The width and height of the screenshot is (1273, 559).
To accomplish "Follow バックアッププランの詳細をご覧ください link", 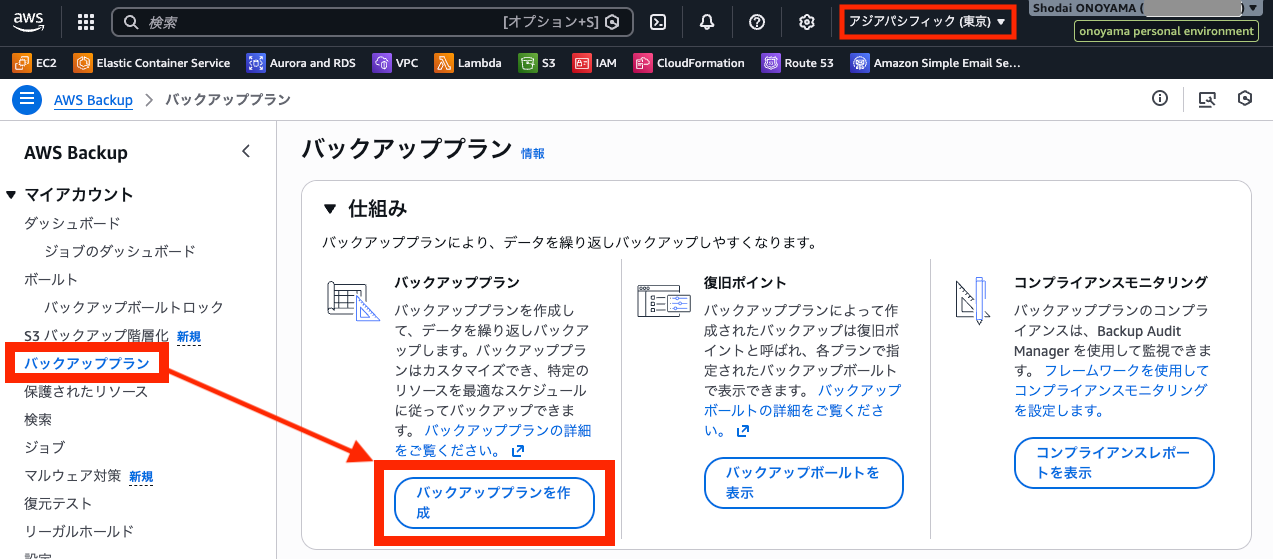I will (492, 440).
